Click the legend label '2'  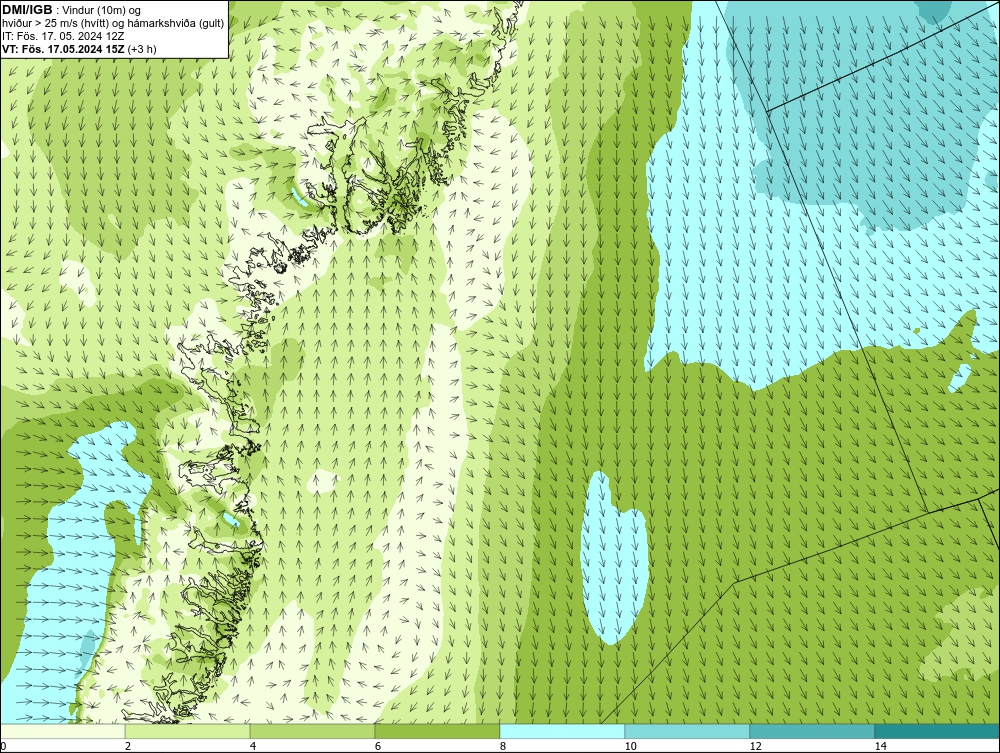pyautogui.click(x=128, y=746)
